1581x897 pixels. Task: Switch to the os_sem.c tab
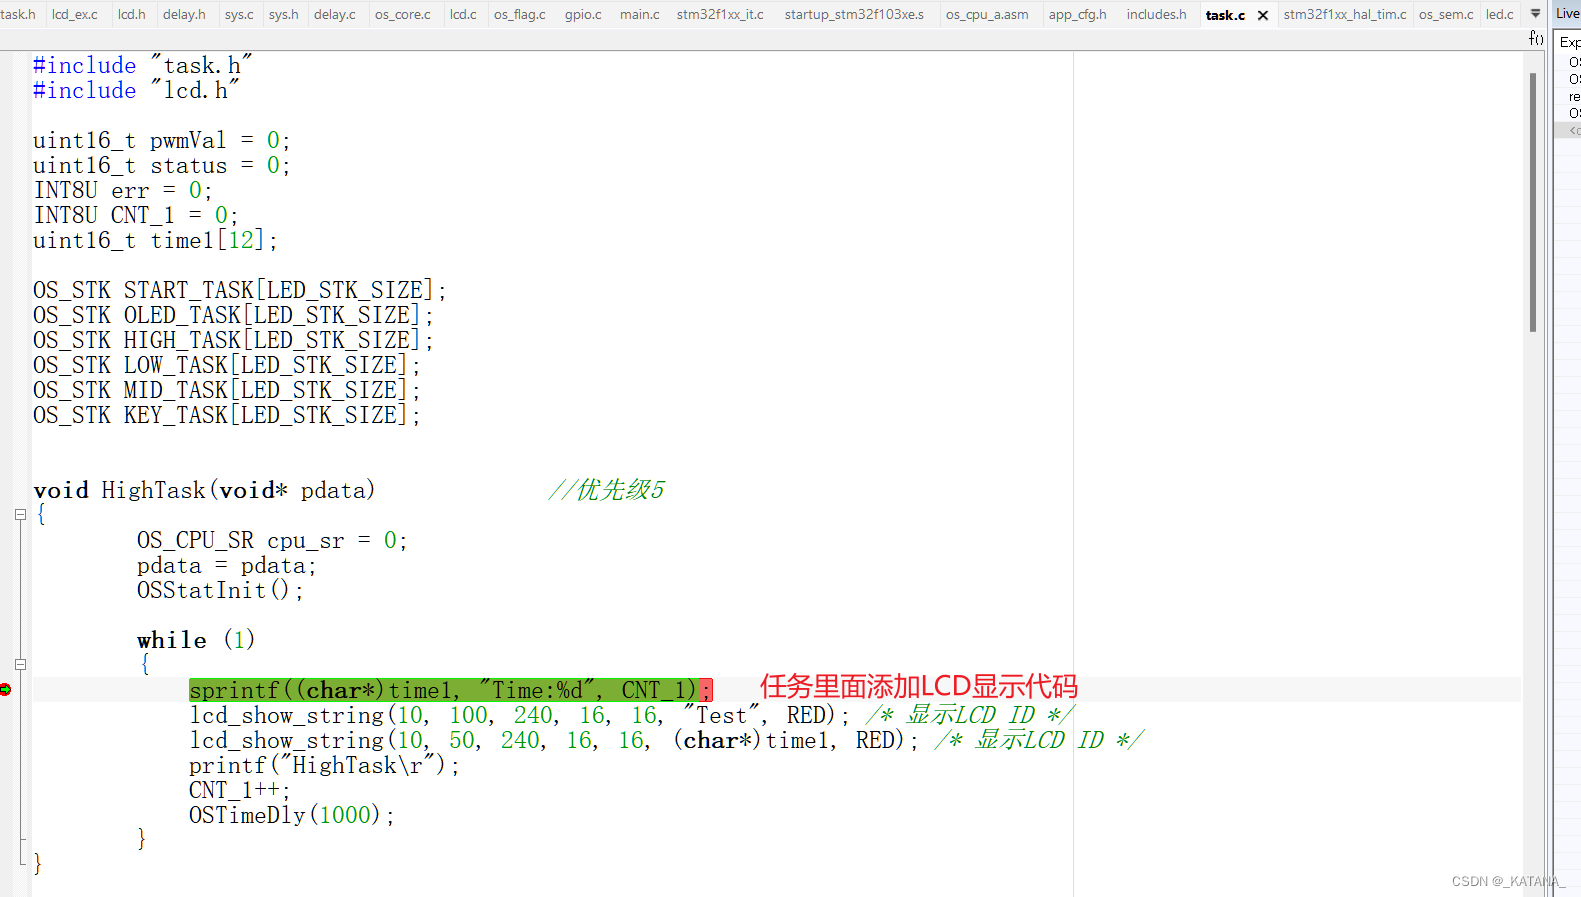[x=1446, y=14]
